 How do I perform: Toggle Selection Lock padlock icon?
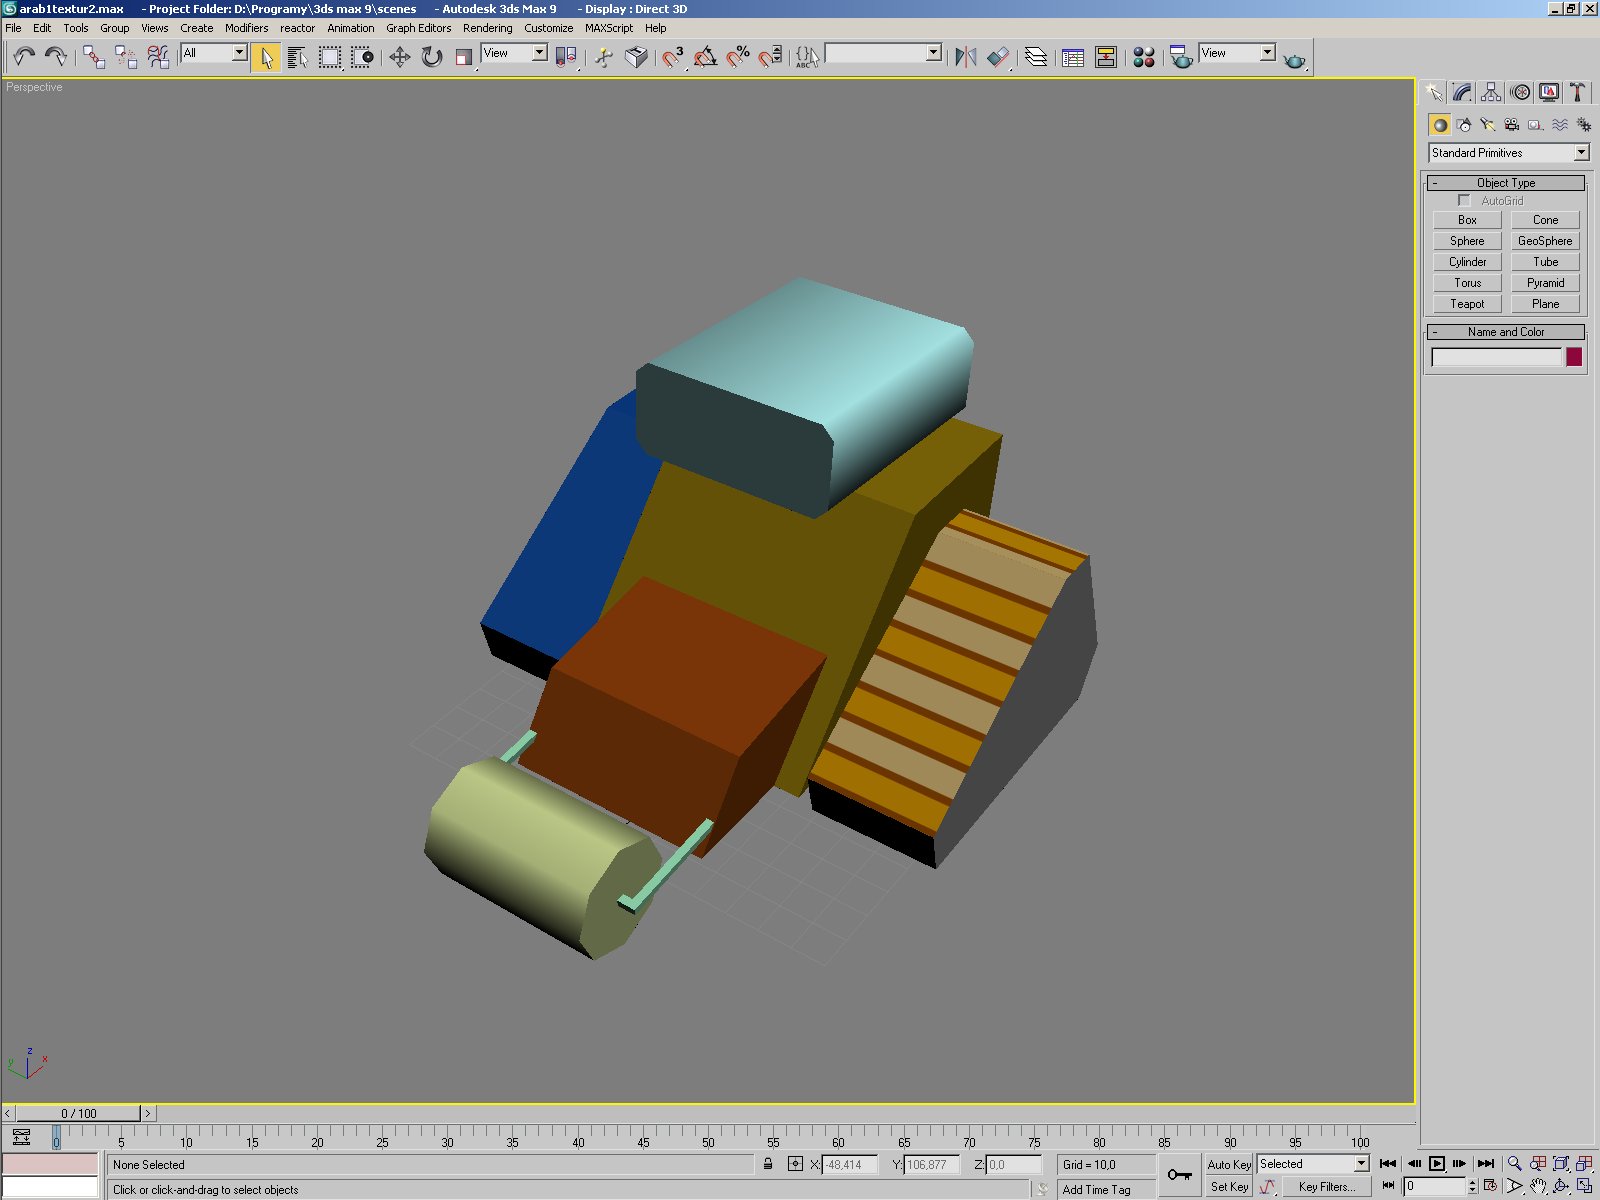tap(768, 1164)
